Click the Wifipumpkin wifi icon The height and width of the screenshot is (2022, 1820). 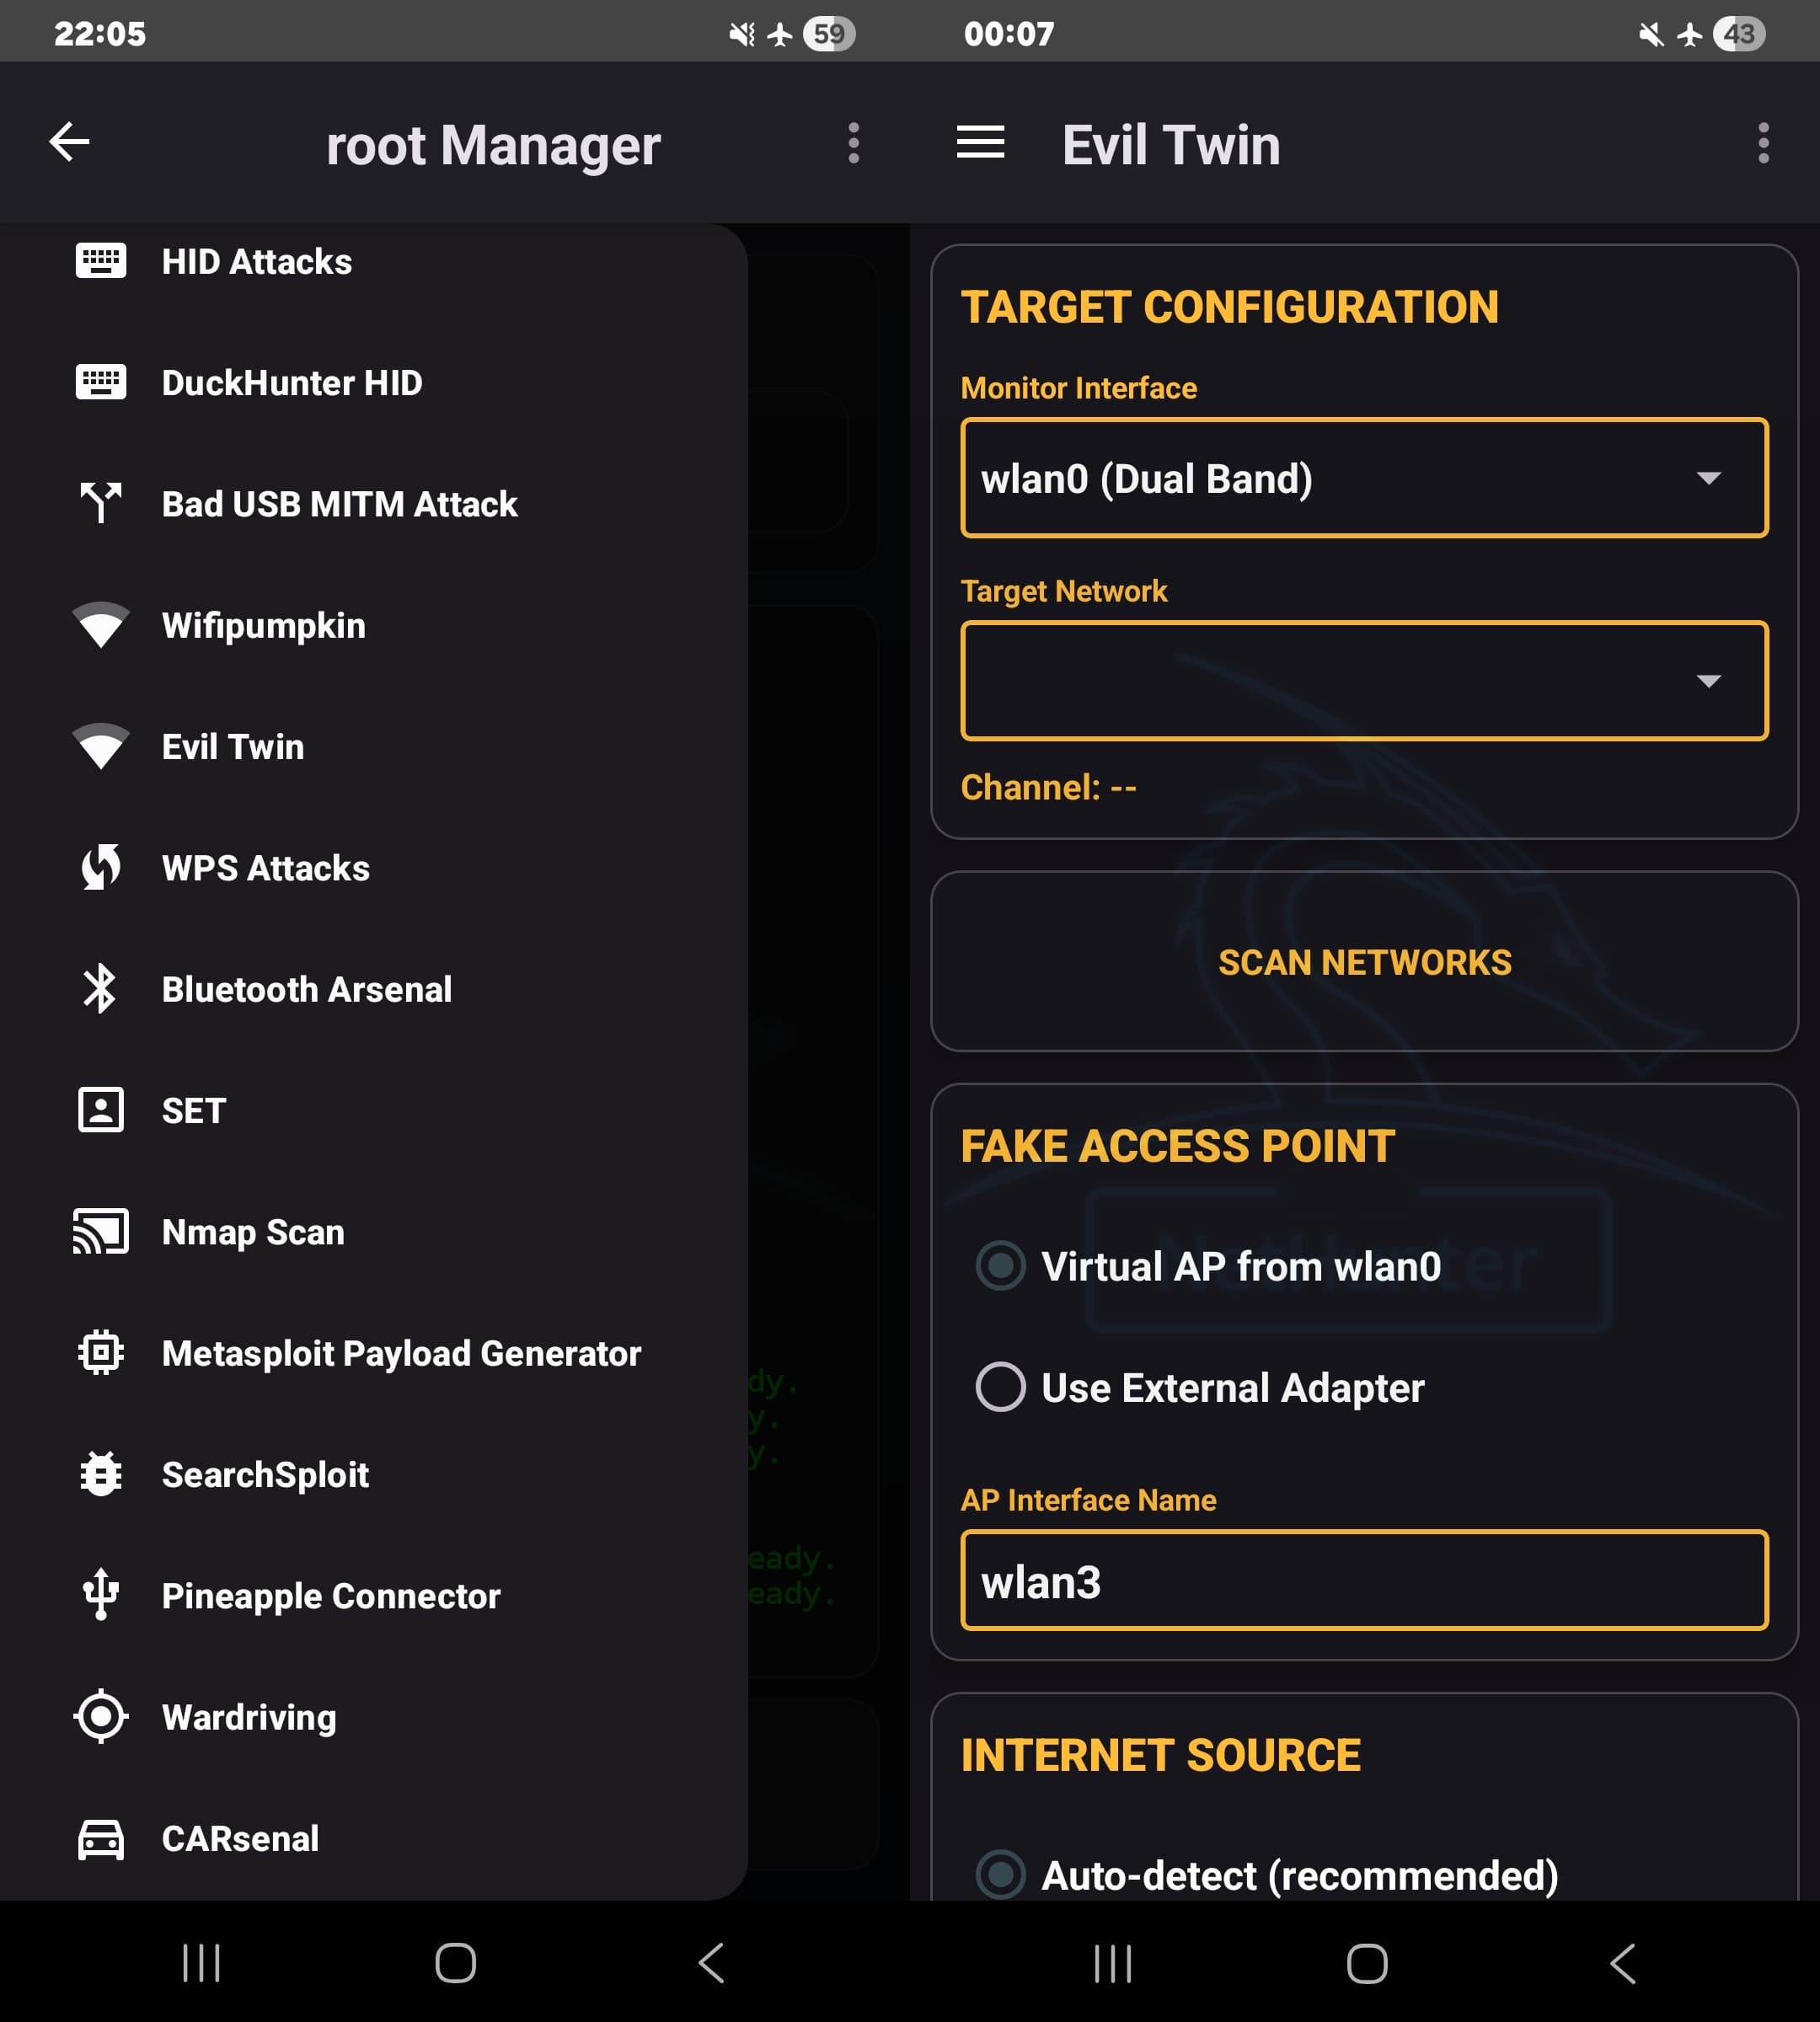point(101,625)
